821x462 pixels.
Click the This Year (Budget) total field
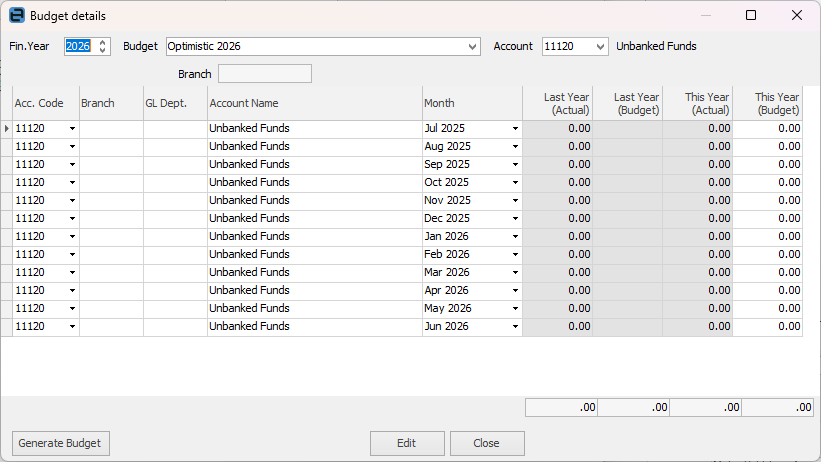pos(778,408)
